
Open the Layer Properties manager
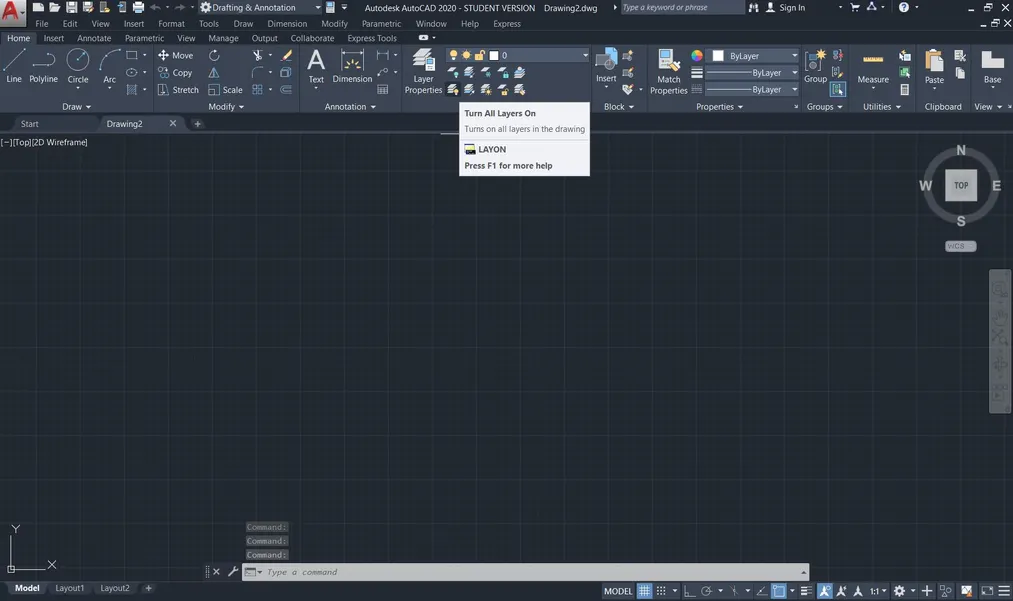422,68
